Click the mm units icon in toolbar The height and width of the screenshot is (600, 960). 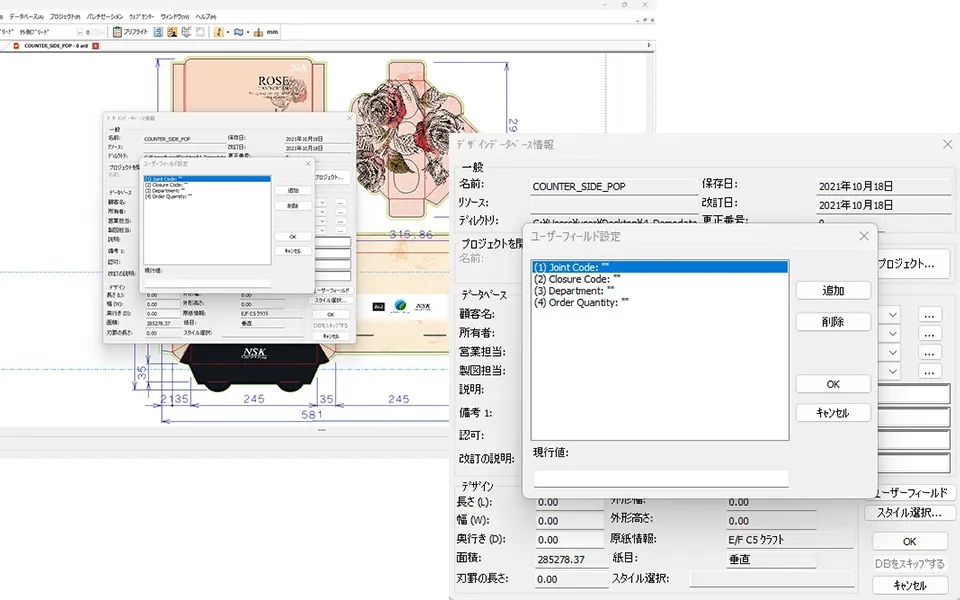[266, 32]
